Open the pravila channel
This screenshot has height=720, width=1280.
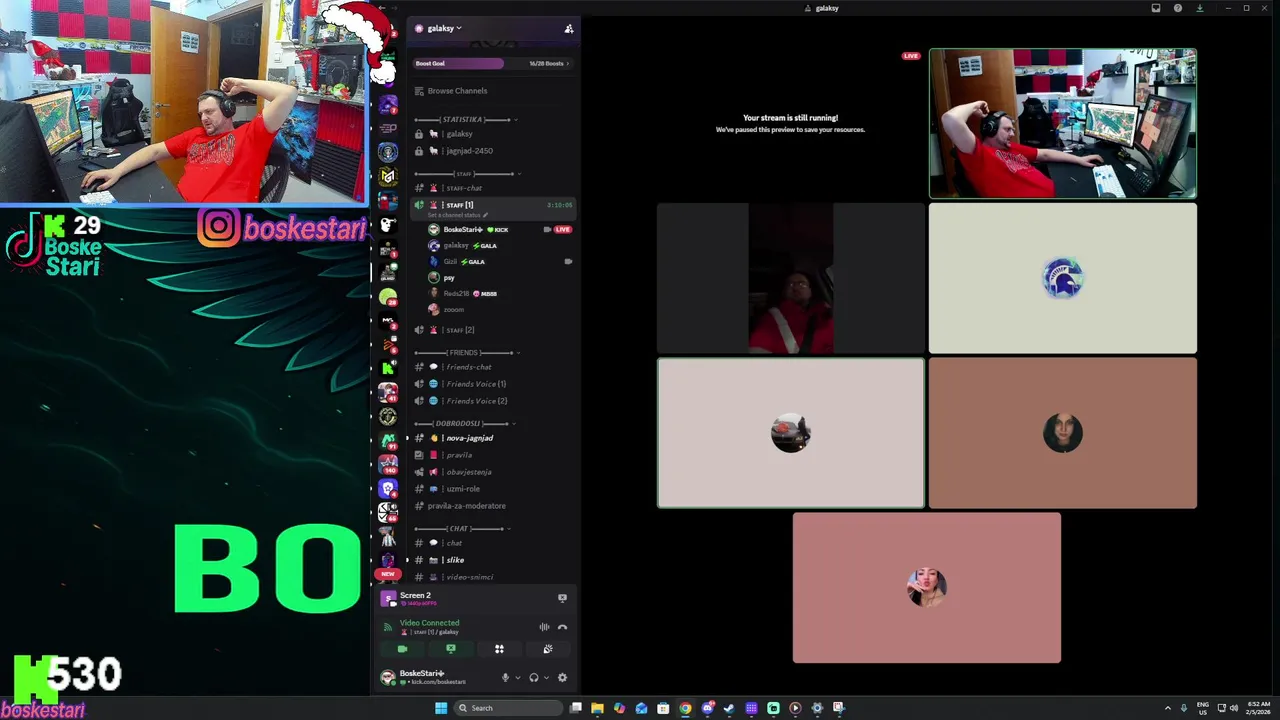pos(493,455)
